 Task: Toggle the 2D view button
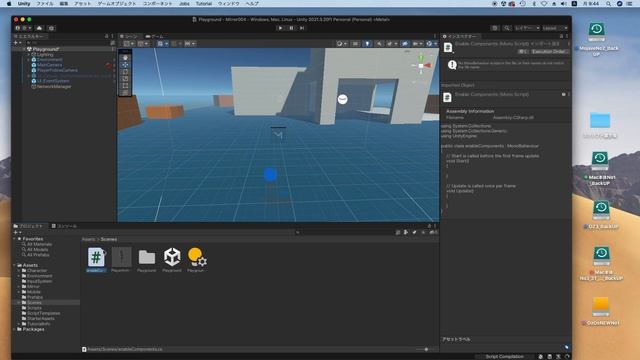coord(356,43)
